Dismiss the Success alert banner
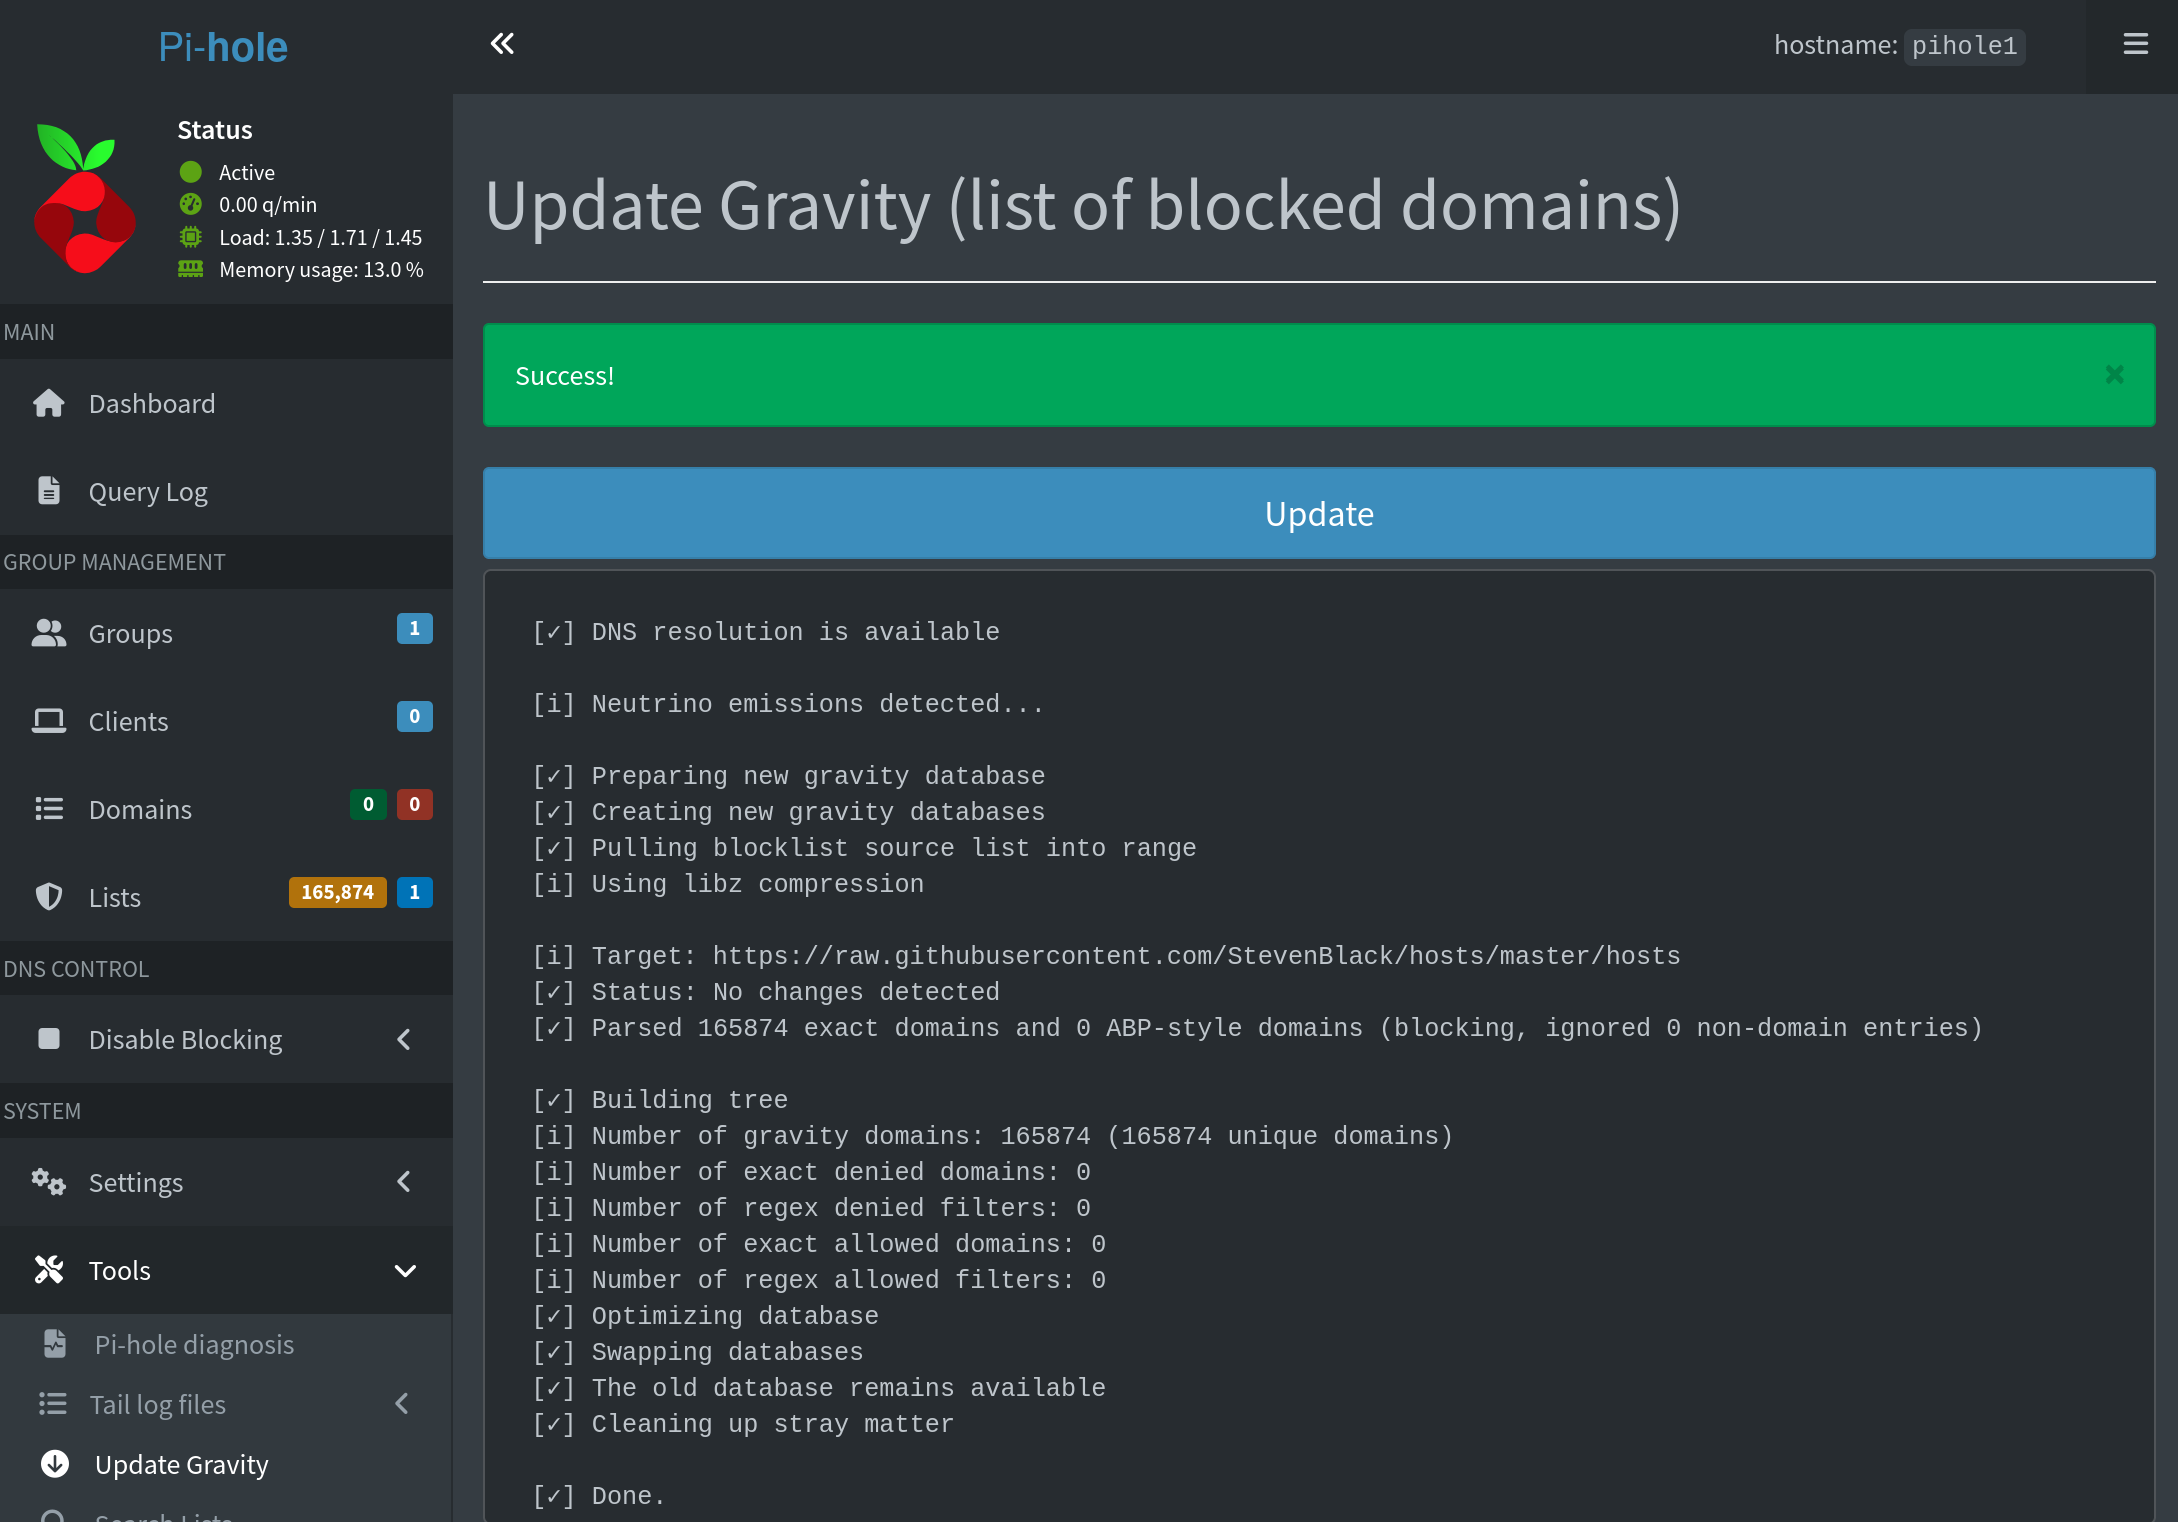This screenshot has width=2178, height=1522. 2114,375
